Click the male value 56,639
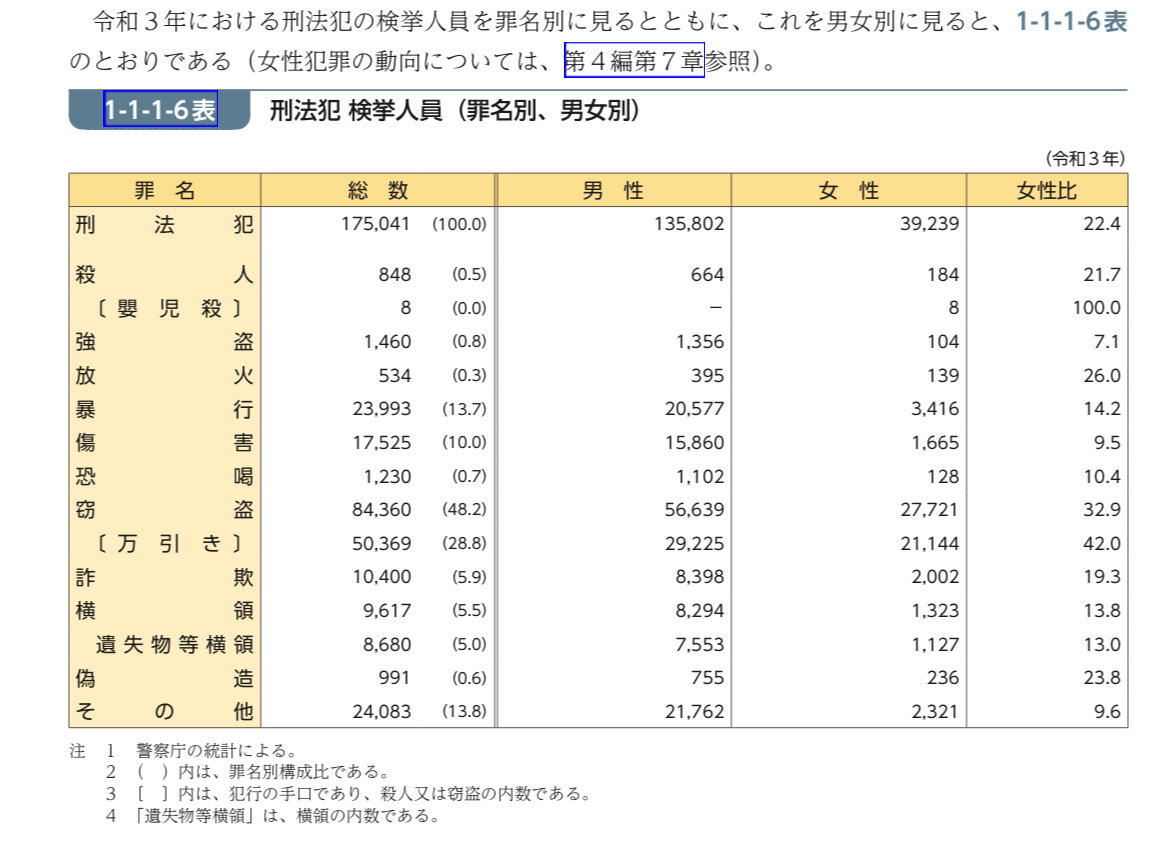 tap(694, 510)
